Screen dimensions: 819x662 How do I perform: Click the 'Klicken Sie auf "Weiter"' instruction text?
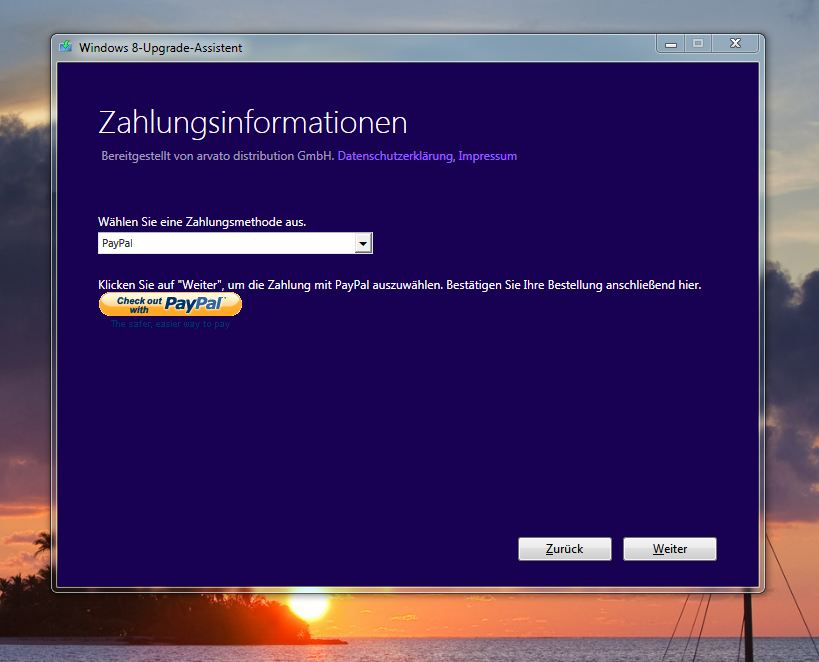click(400, 285)
